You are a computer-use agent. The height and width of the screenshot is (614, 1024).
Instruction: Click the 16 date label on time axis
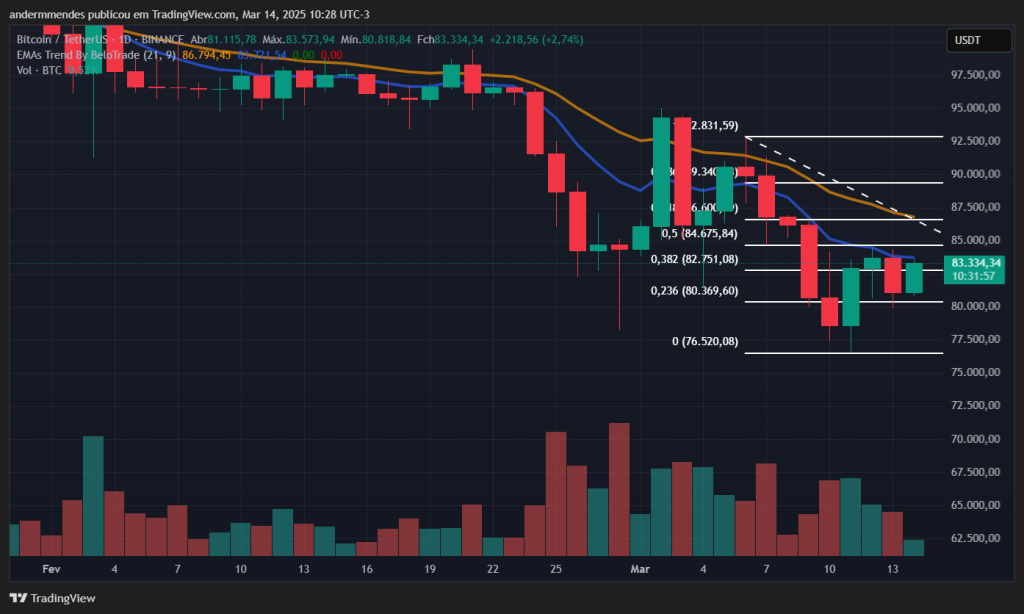click(367, 569)
